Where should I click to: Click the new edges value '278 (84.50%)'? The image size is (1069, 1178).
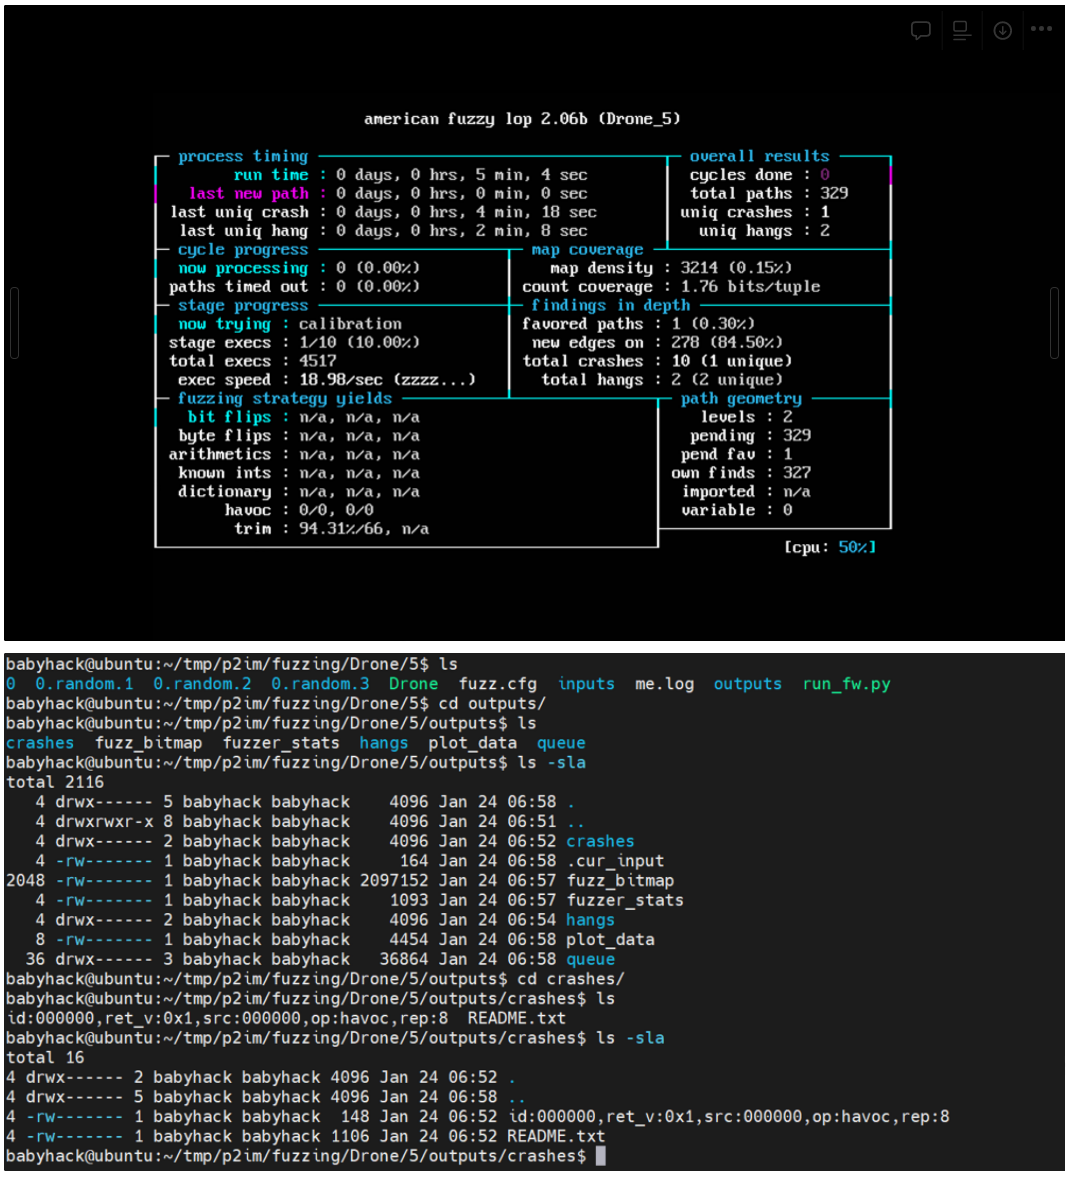click(x=727, y=343)
